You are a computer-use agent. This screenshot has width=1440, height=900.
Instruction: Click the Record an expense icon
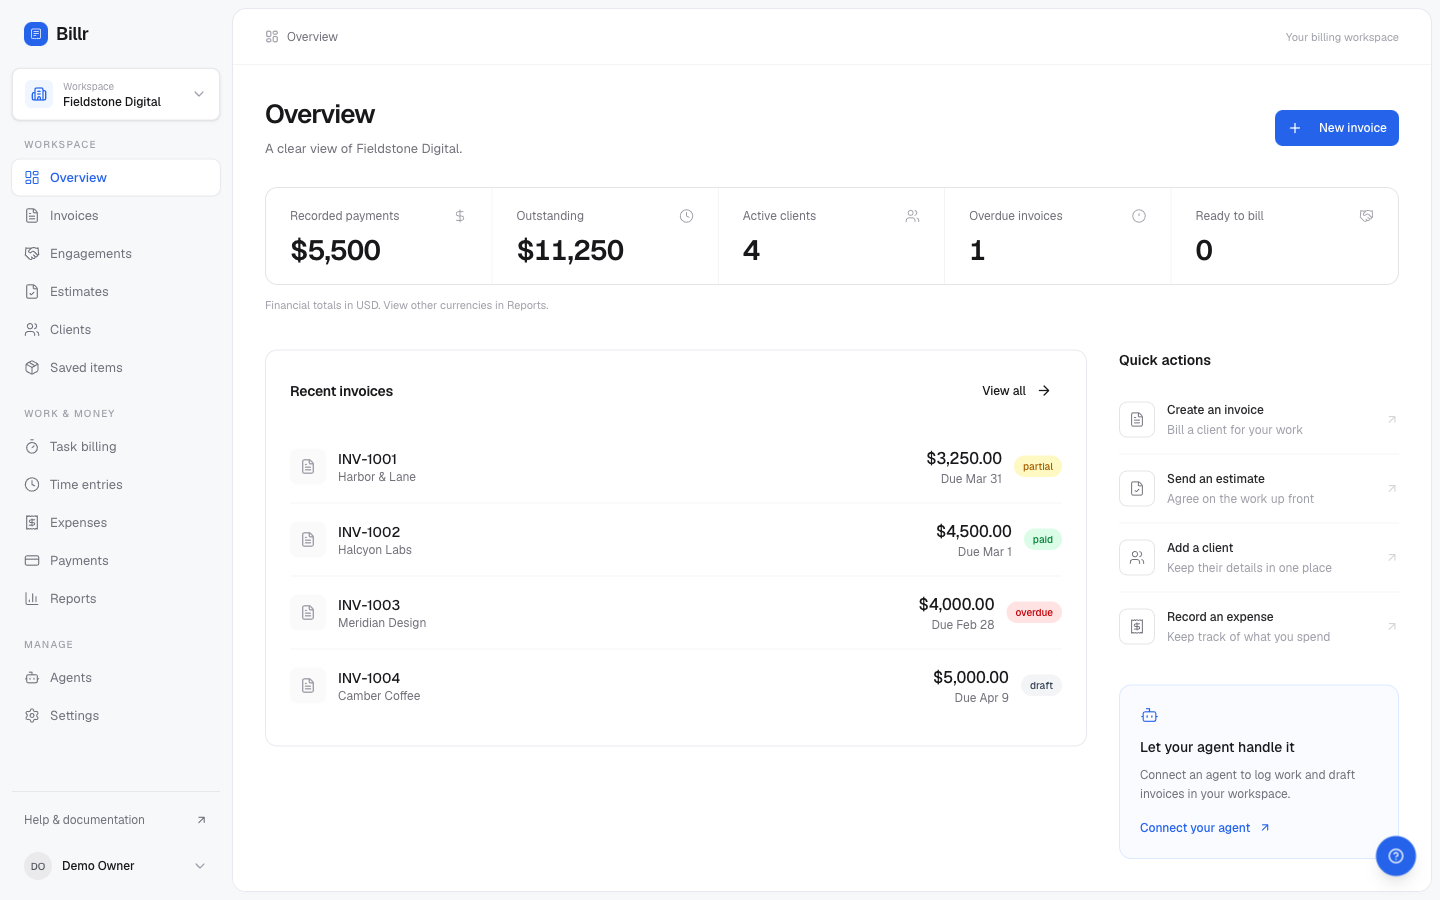(x=1137, y=627)
